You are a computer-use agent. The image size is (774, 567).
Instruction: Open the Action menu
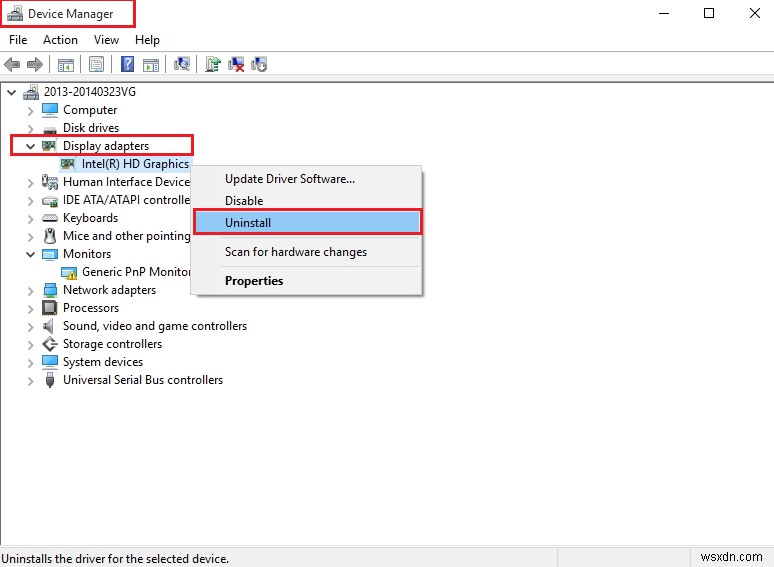[60, 40]
